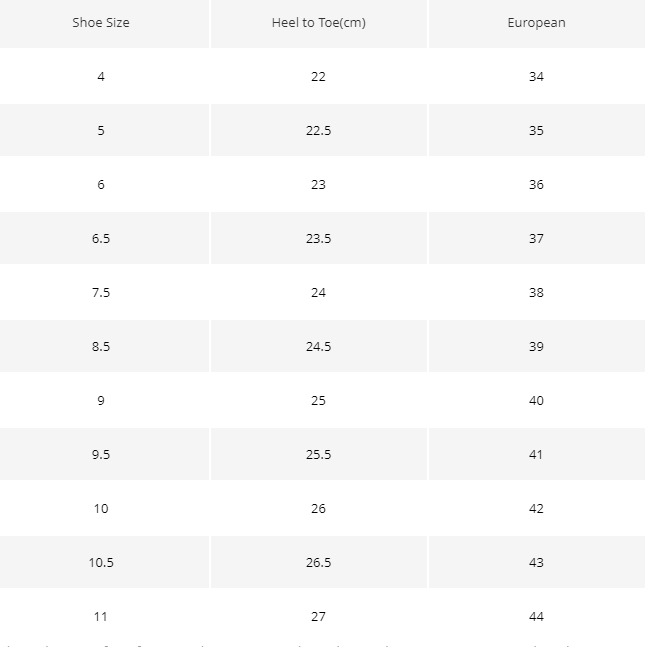Viewport: 651px width, 647px height.
Task: Click the Heel to Toe(cm) header
Action: tap(319, 22)
